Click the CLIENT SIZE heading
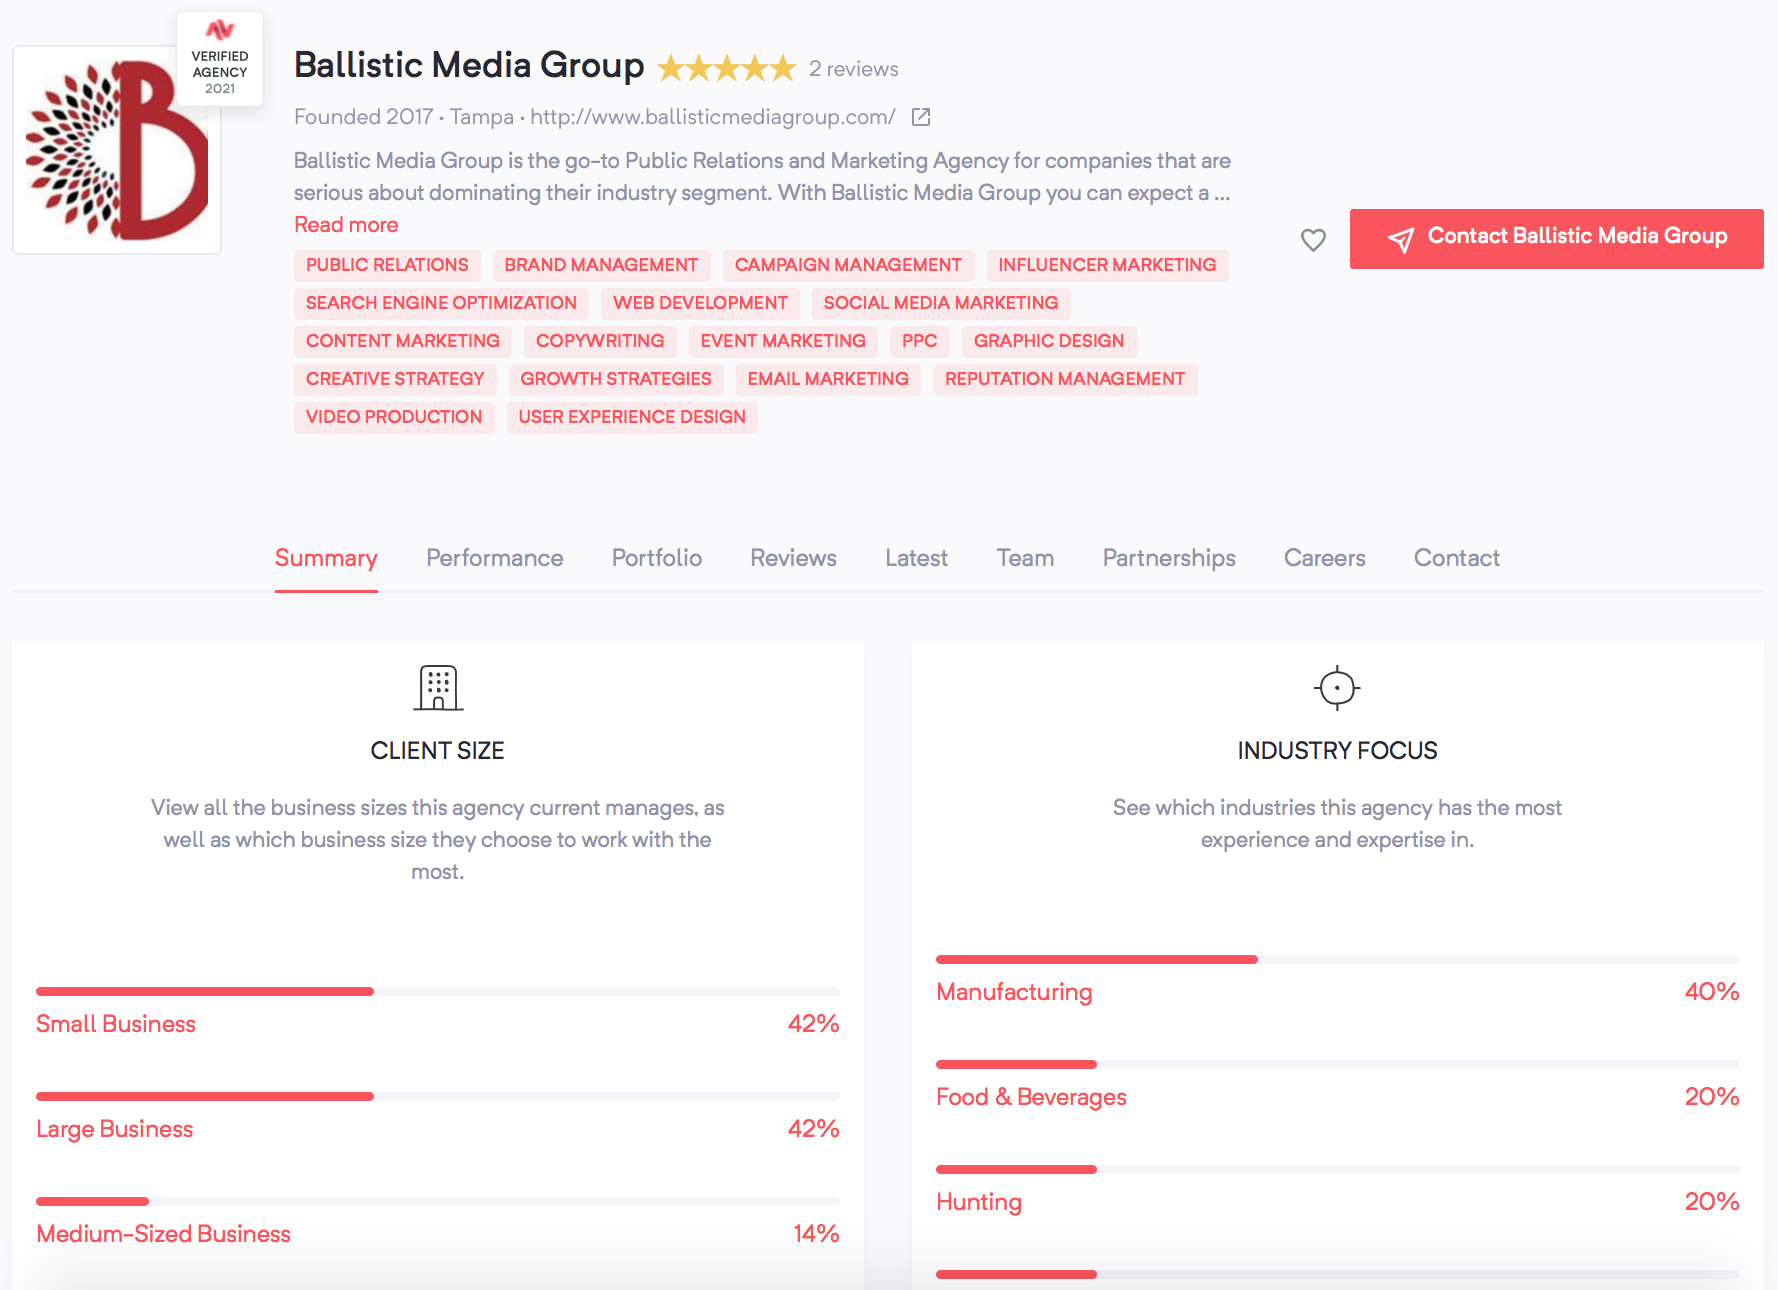The width and height of the screenshot is (1778, 1290). (438, 751)
